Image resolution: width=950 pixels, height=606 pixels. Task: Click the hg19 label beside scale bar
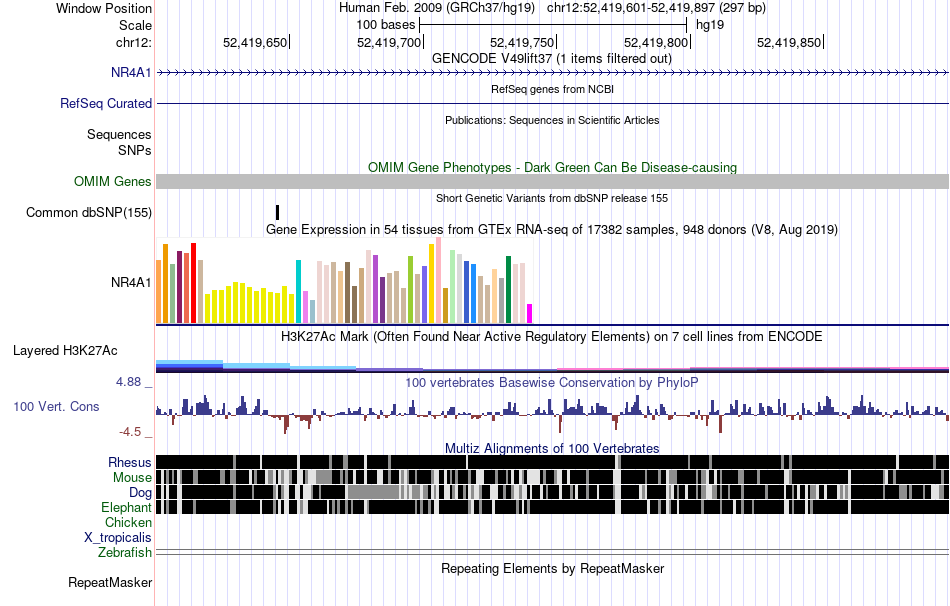point(710,25)
